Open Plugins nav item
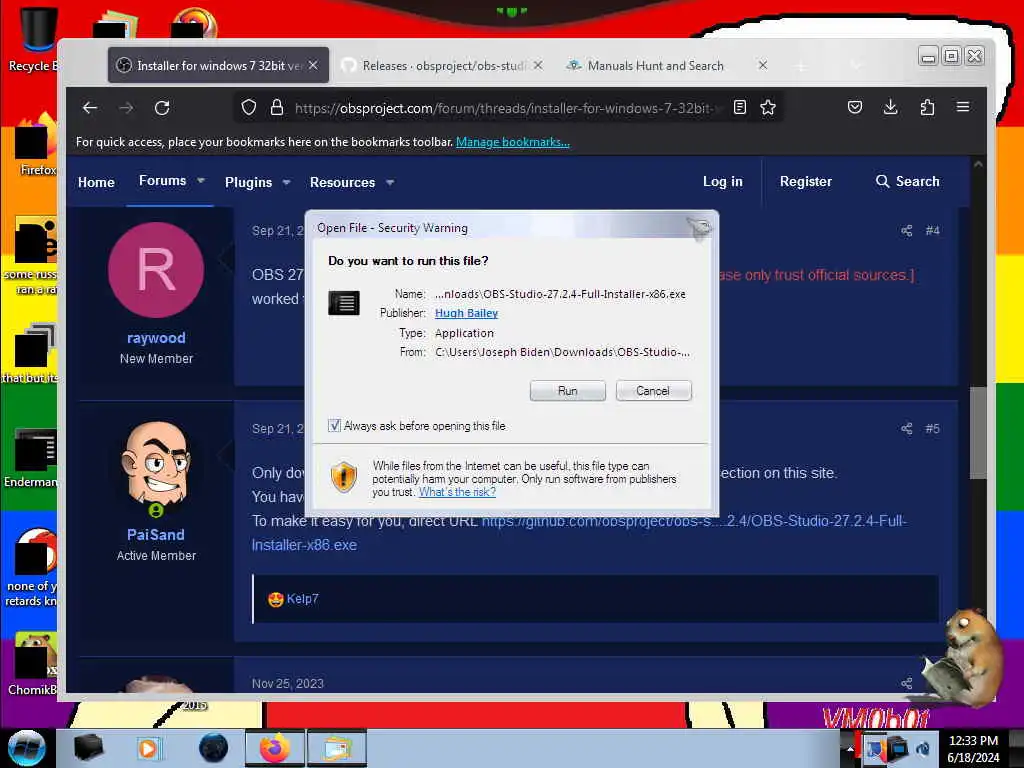Viewport: 1024px width, 768px height. 248,183
